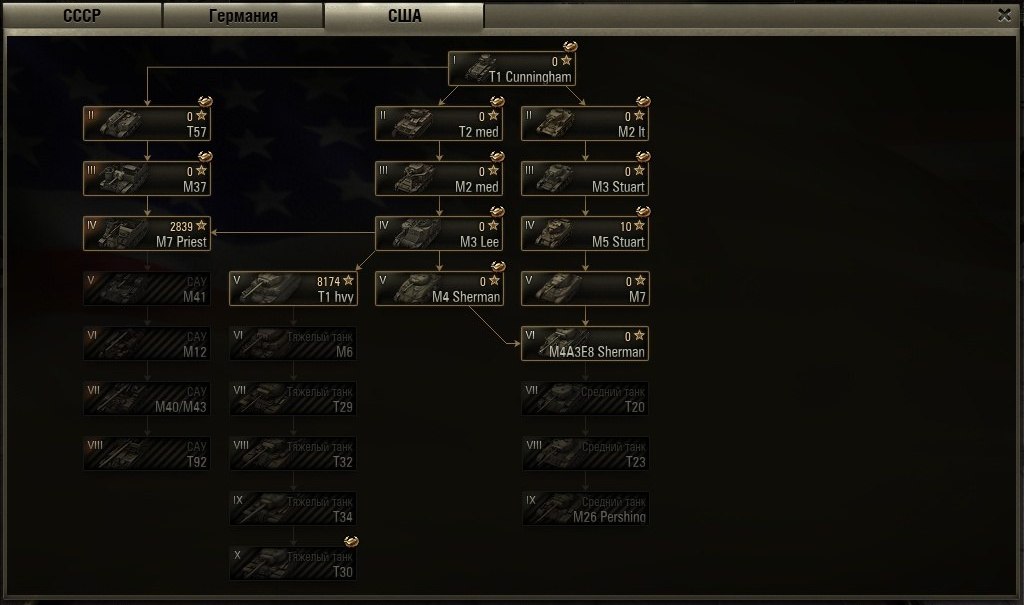The image size is (1024, 605).
Task: Choose the T2 med tank node
Action: 439,123
